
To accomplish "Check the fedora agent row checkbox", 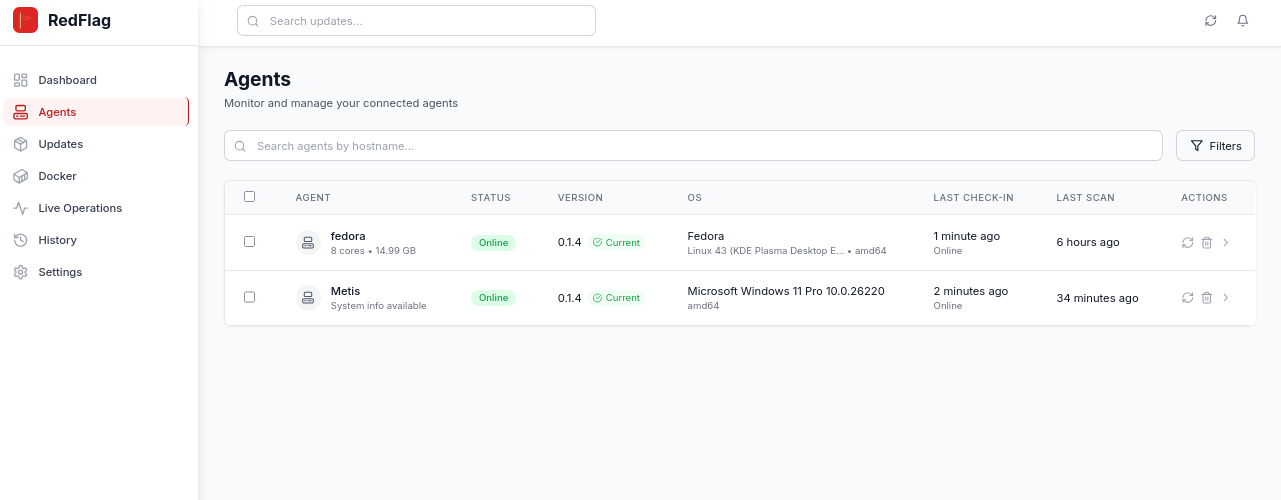I will click(x=250, y=242).
